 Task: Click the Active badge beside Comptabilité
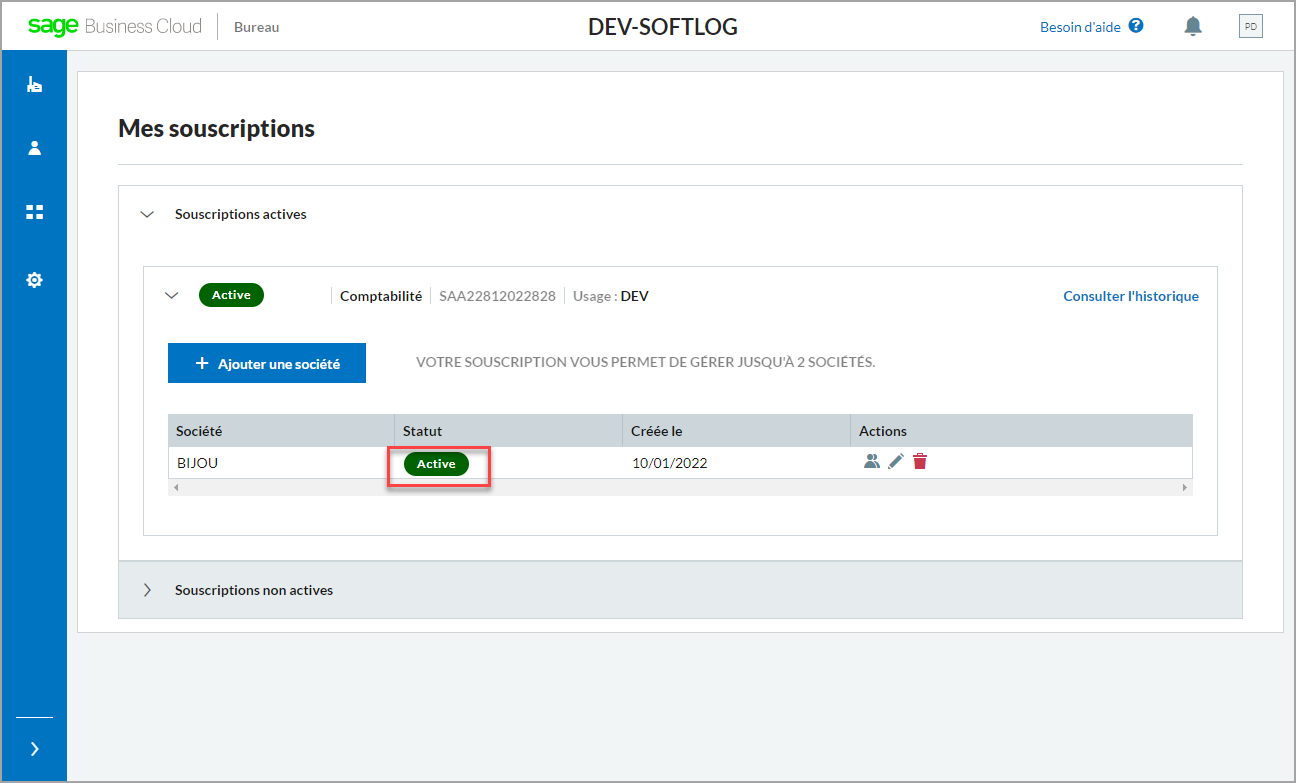click(231, 295)
